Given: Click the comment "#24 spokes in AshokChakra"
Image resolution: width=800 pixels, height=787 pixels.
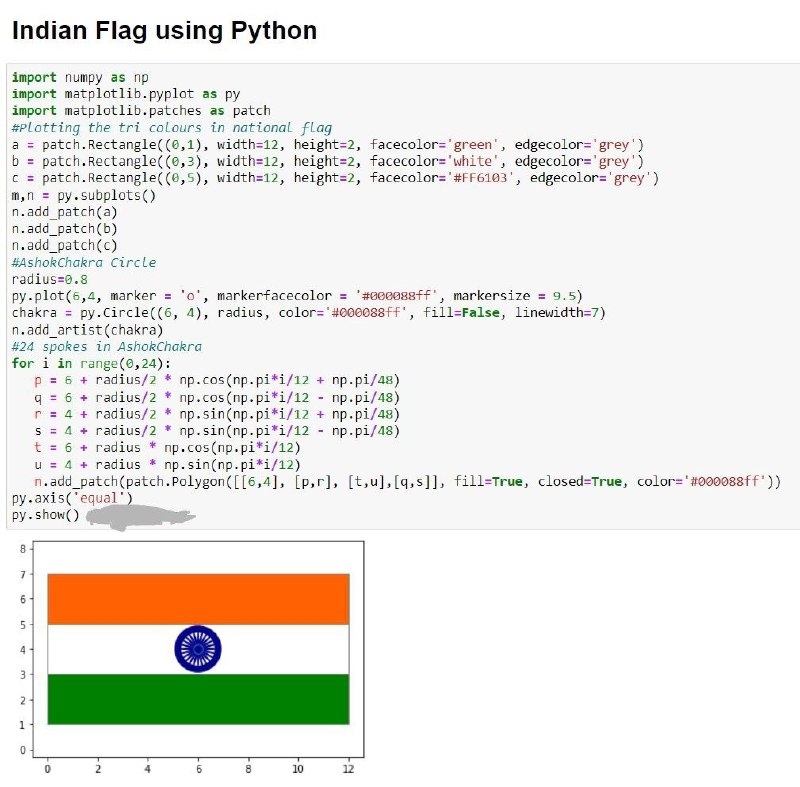Looking at the screenshot, I should click(x=107, y=347).
